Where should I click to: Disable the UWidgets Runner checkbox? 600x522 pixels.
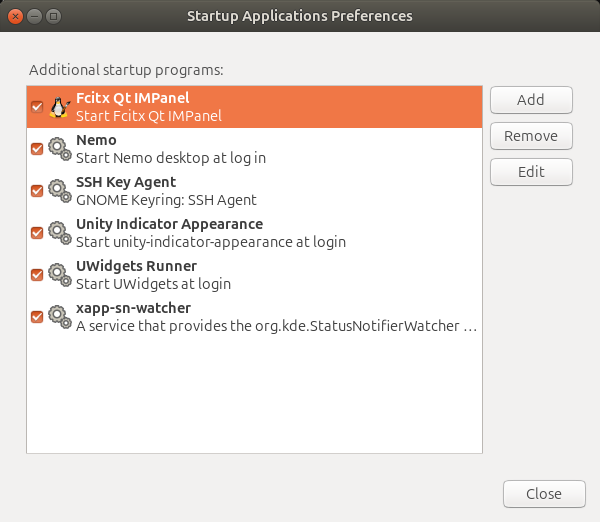[x=37, y=275]
